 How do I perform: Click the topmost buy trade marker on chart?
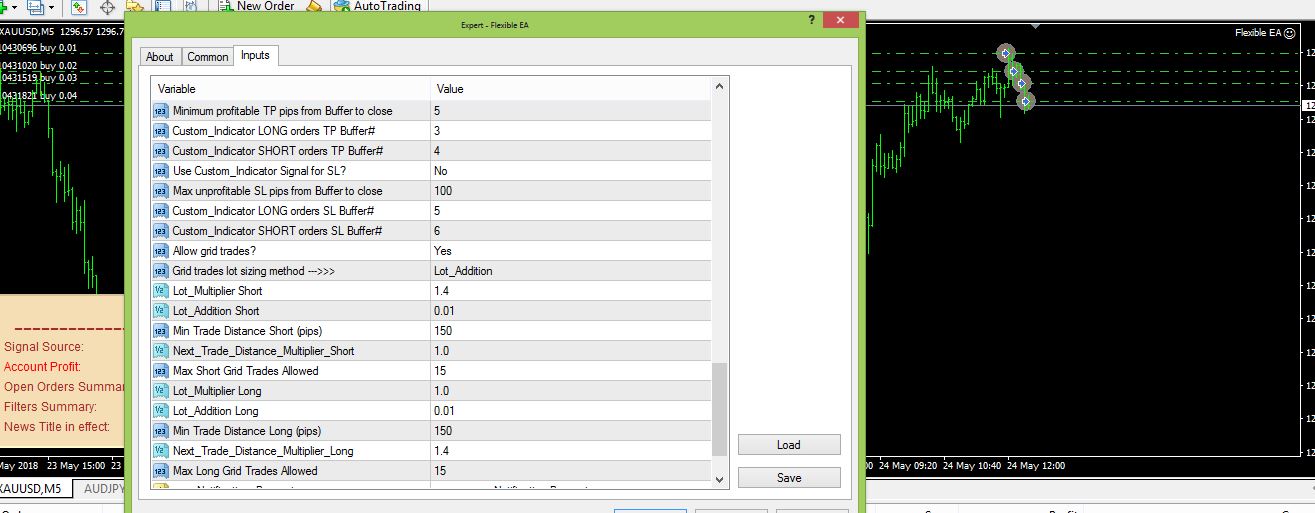tap(1005, 53)
